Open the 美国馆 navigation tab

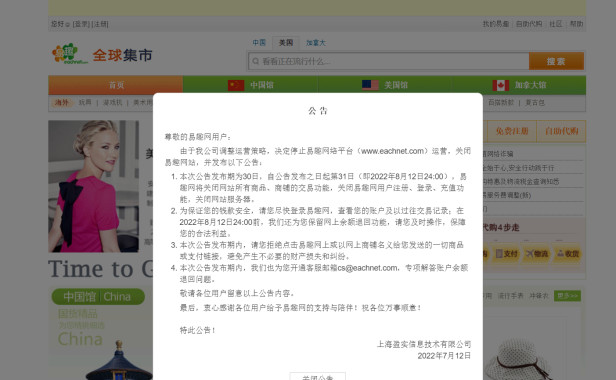385,85
